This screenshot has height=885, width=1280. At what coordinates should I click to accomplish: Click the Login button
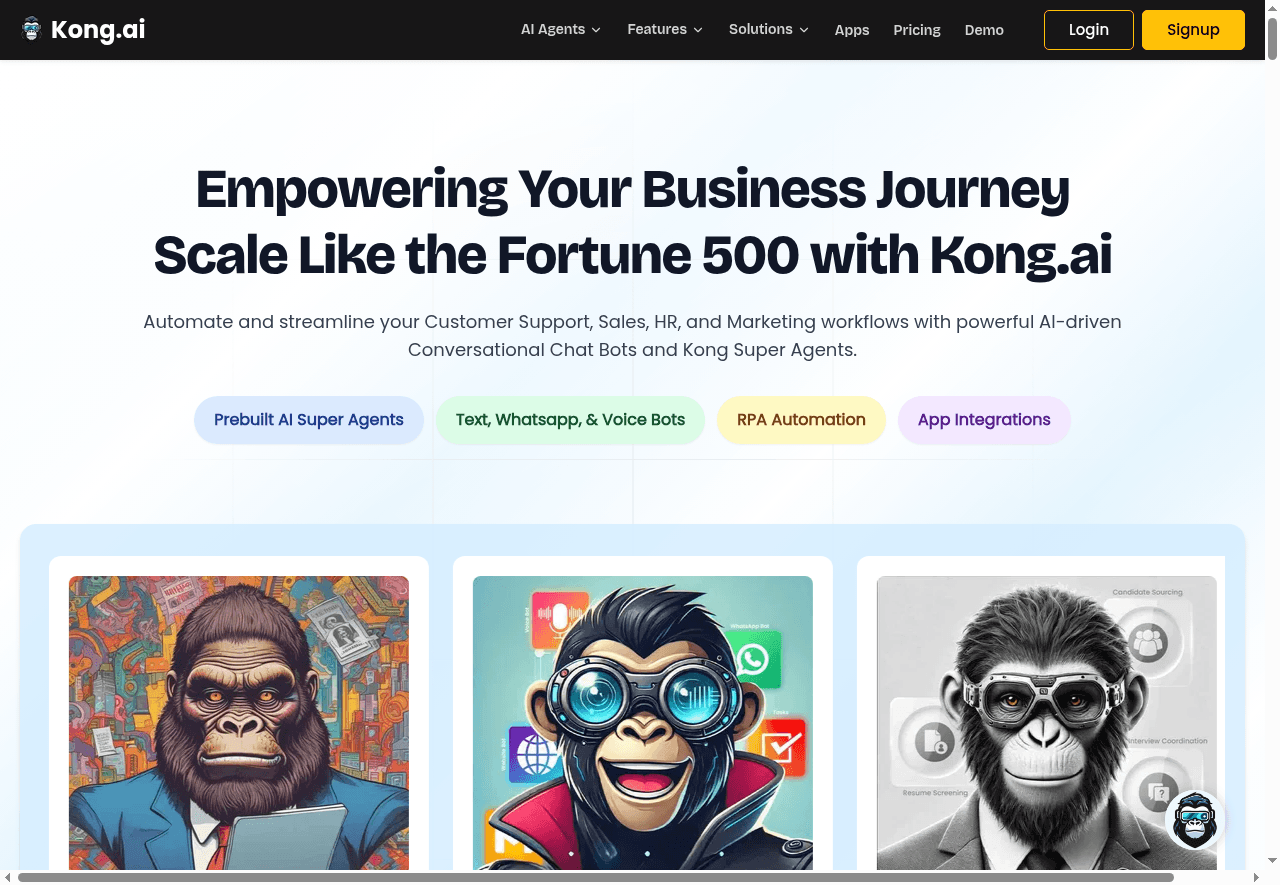coord(1088,30)
